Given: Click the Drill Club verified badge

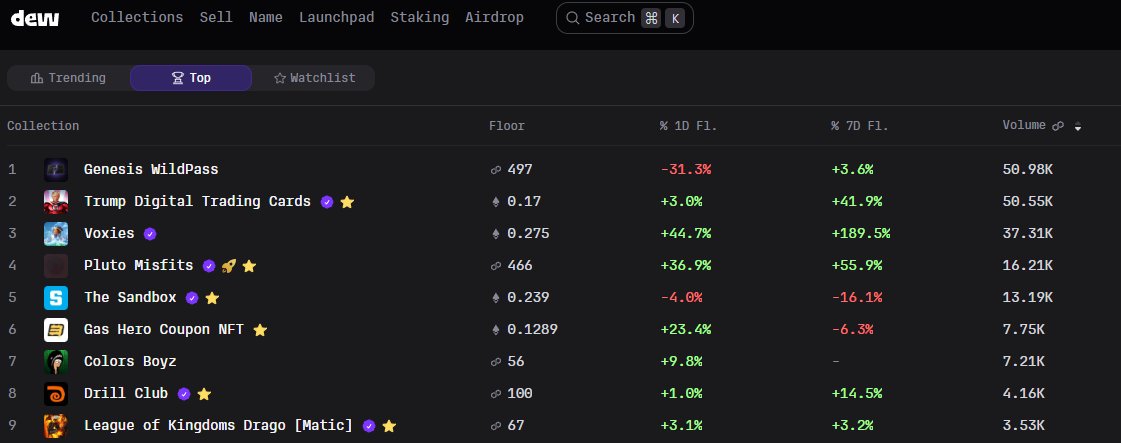Looking at the screenshot, I should pyautogui.click(x=184, y=394).
